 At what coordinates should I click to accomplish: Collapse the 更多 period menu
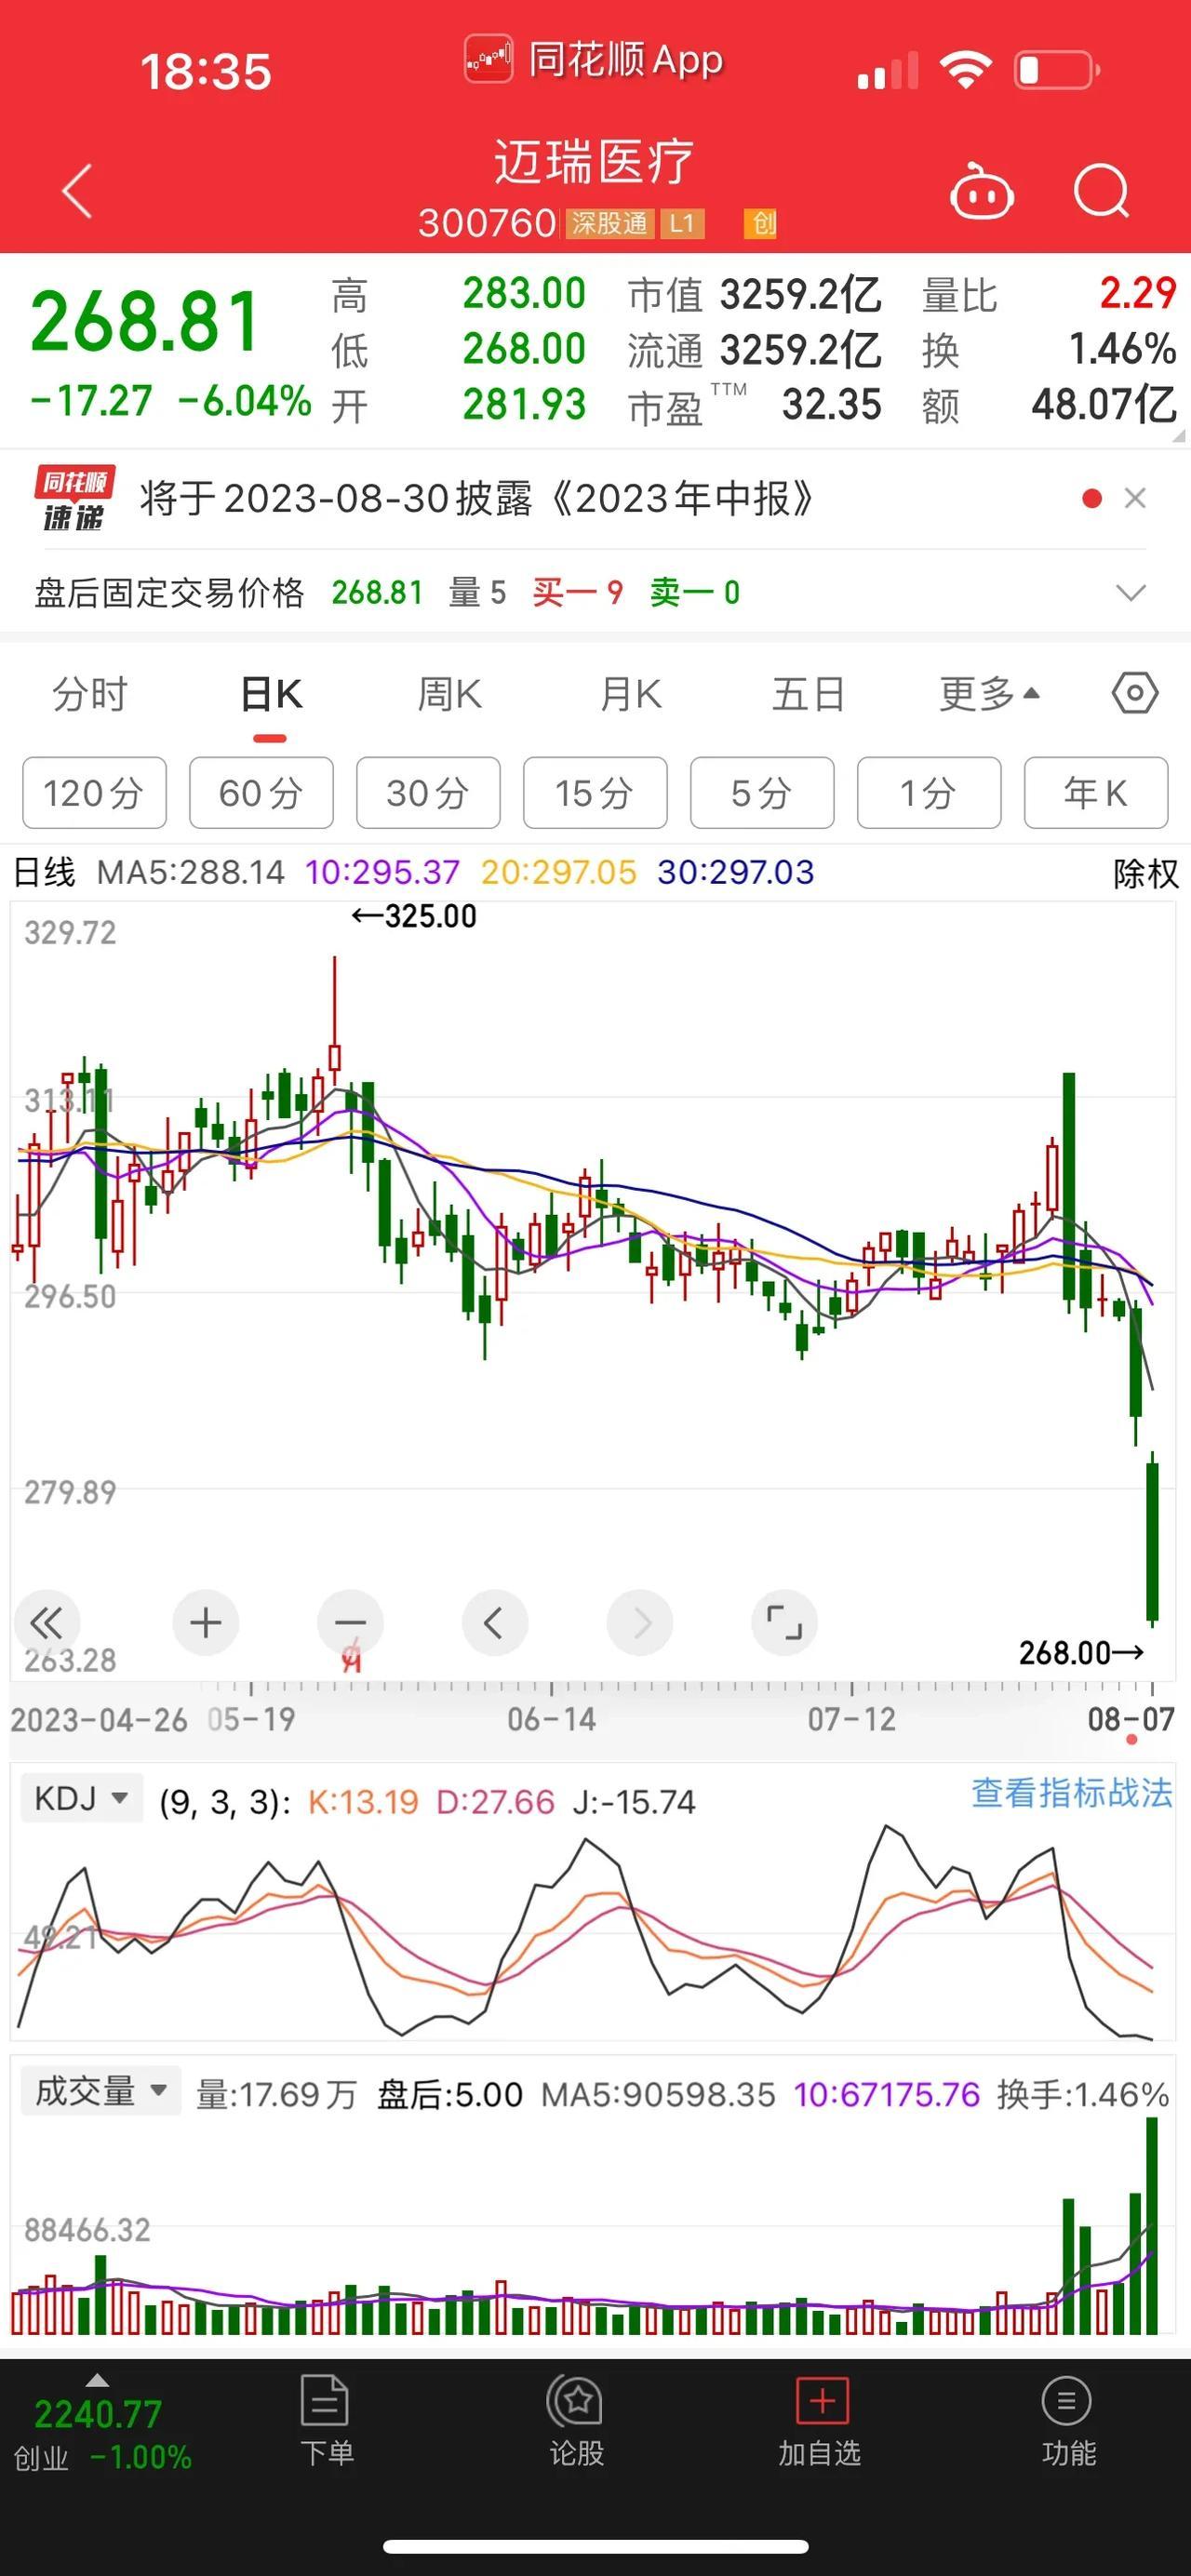(989, 694)
